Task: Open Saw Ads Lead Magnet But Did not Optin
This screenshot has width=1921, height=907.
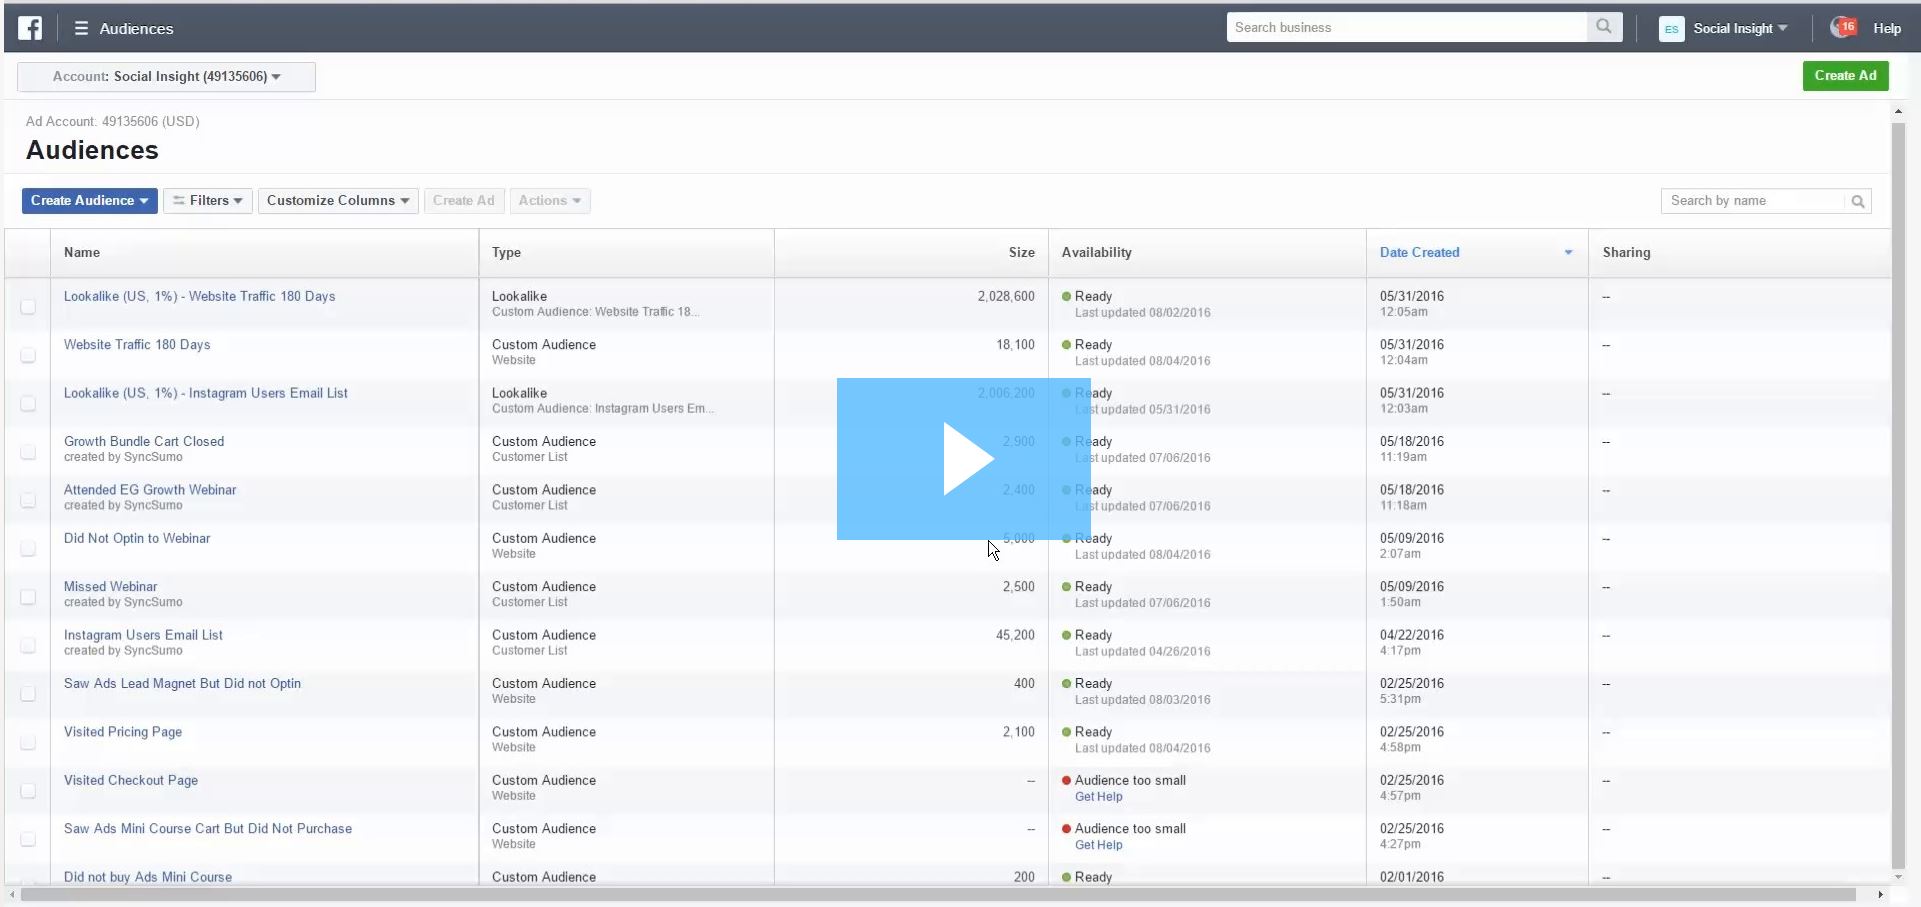Action: coord(182,684)
